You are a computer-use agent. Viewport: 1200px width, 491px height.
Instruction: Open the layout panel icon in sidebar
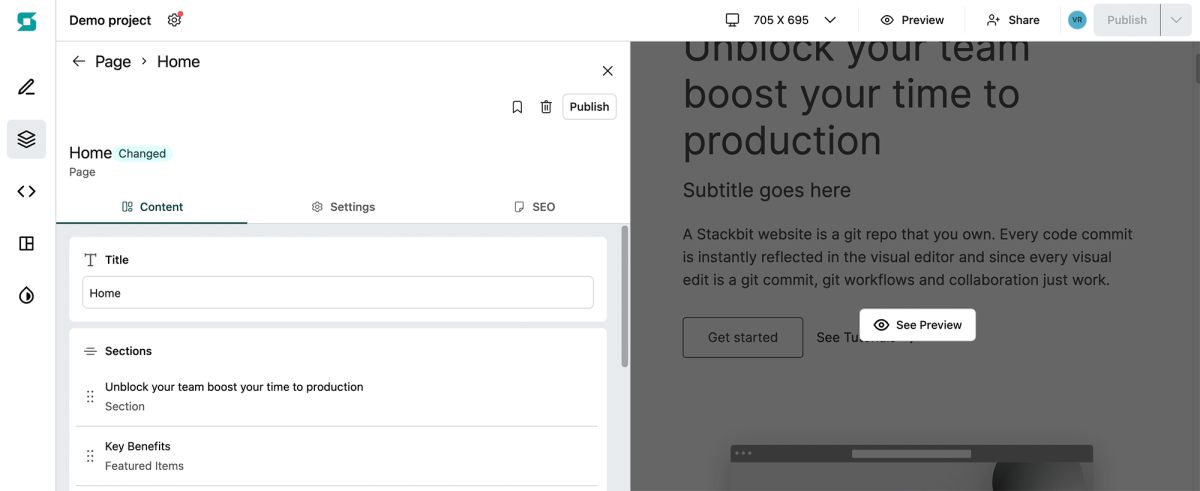[27, 243]
